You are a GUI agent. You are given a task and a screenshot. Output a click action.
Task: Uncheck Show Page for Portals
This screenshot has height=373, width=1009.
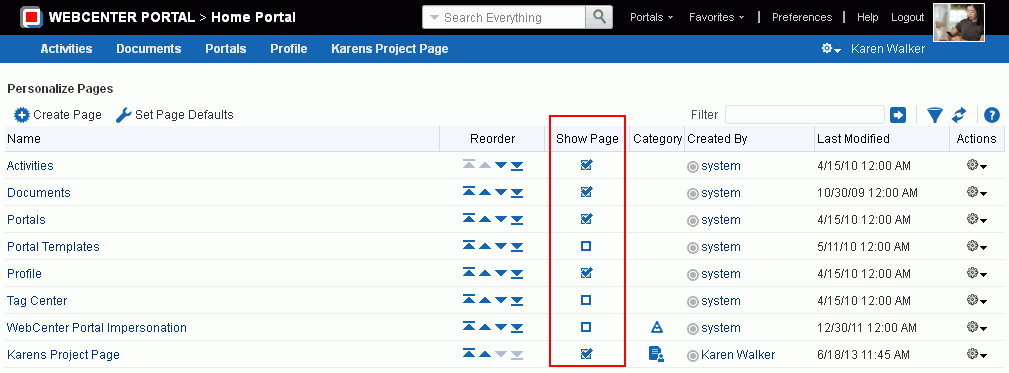[x=586, y=219]
